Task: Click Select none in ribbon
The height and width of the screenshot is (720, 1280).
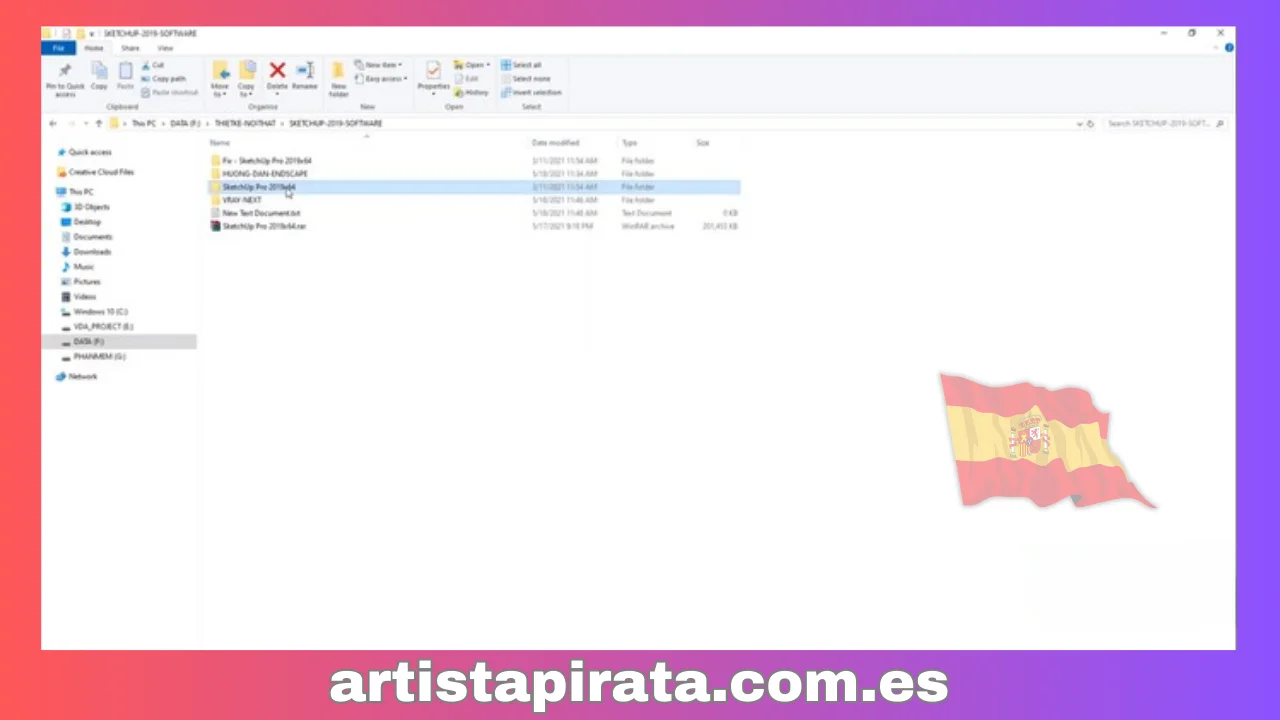Action: [x=526, y=78]
